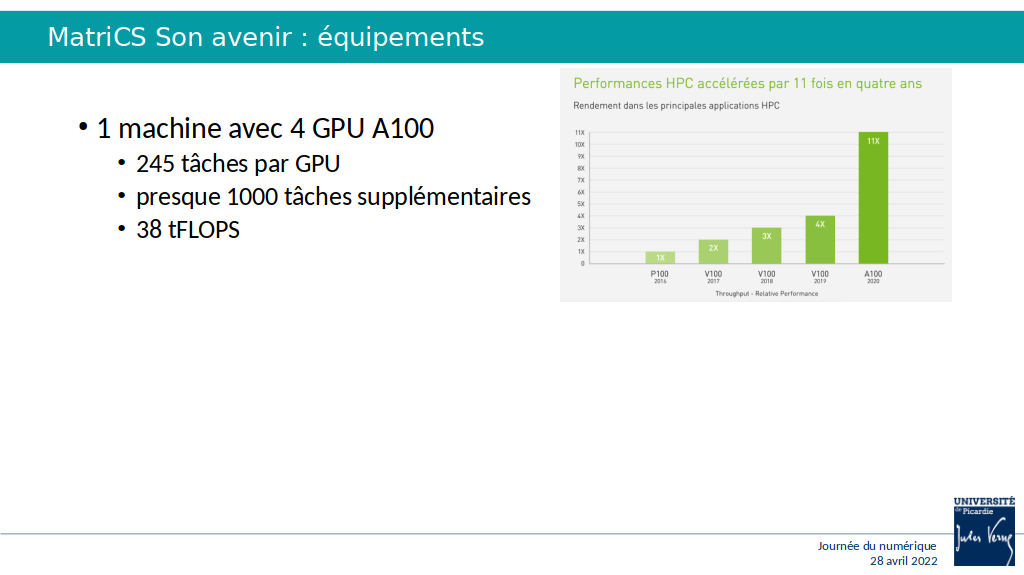Select the subtitle "Rendement dans les principales applications HPC"

[x=676, y=105]
